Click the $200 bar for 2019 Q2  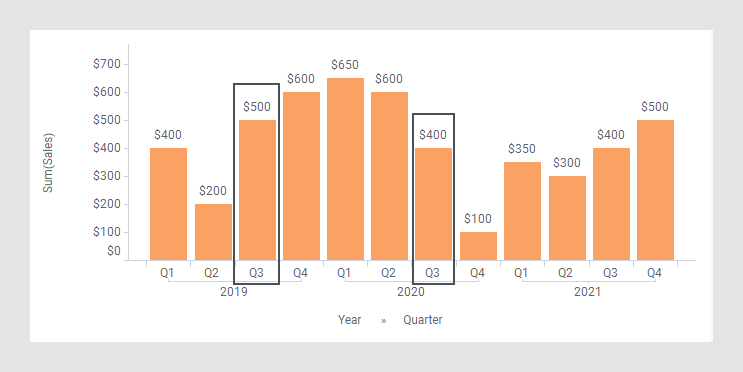(213, 232)
